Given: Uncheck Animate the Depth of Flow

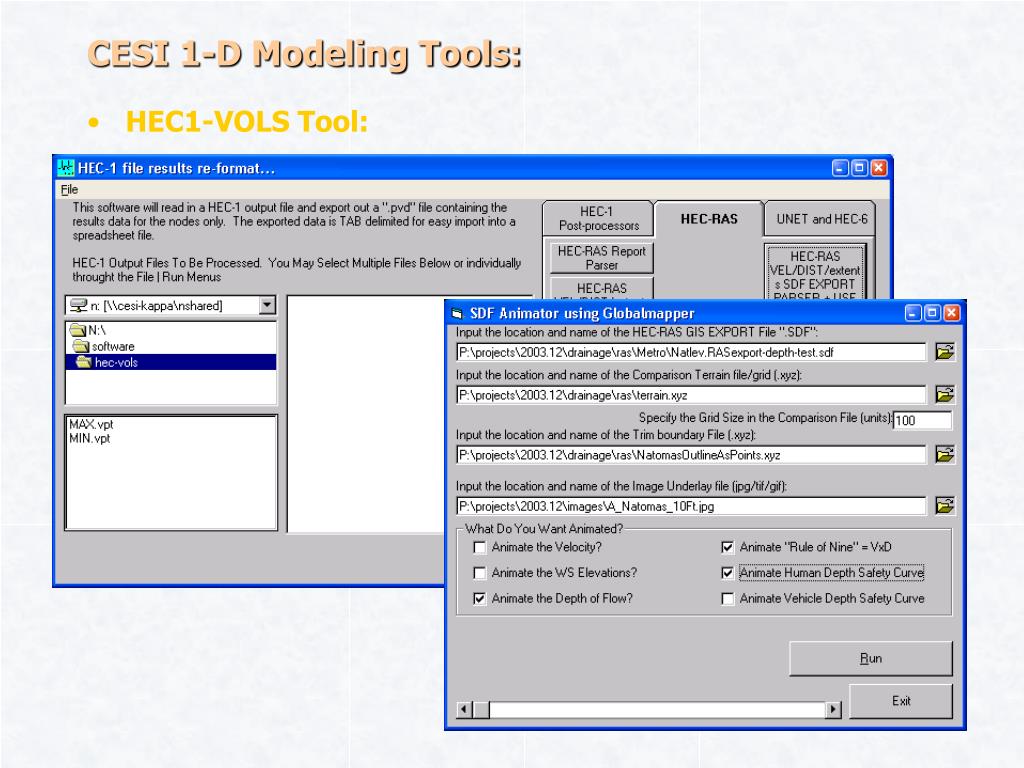Looking at the screenshot, I should tap(480, 598).
